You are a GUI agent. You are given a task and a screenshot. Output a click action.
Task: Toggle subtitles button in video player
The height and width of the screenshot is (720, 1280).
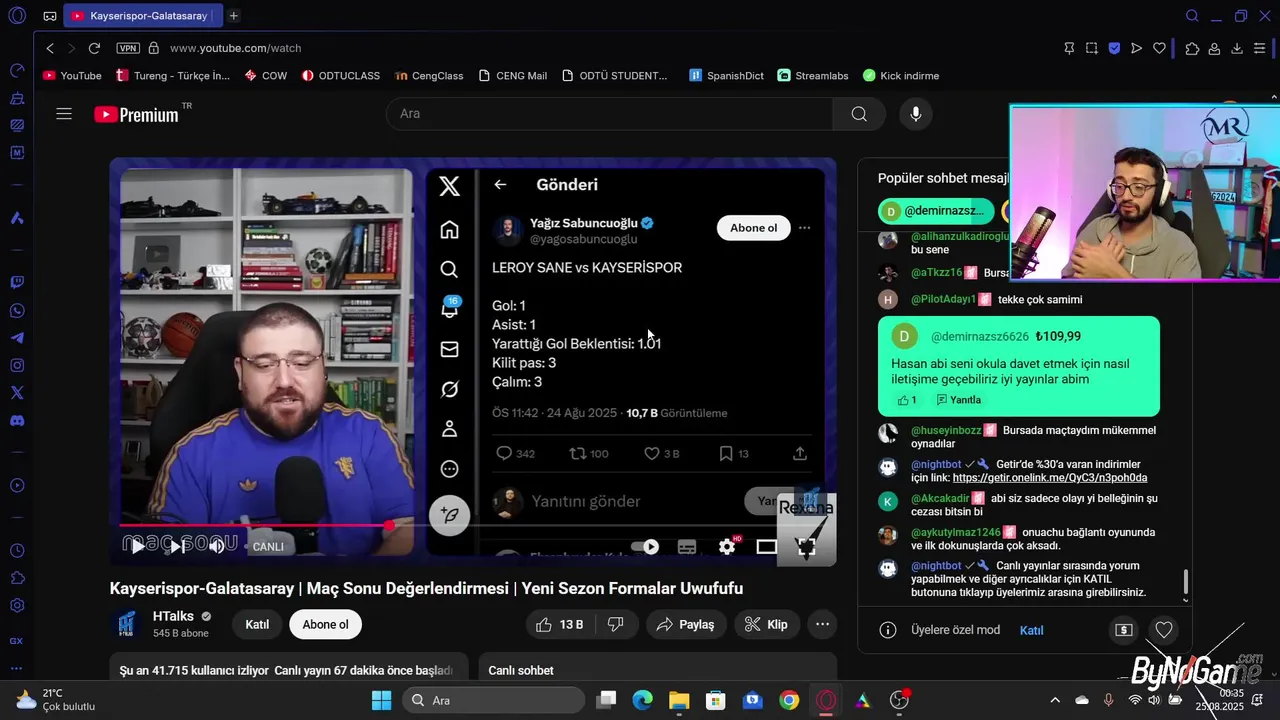point(687,547)
